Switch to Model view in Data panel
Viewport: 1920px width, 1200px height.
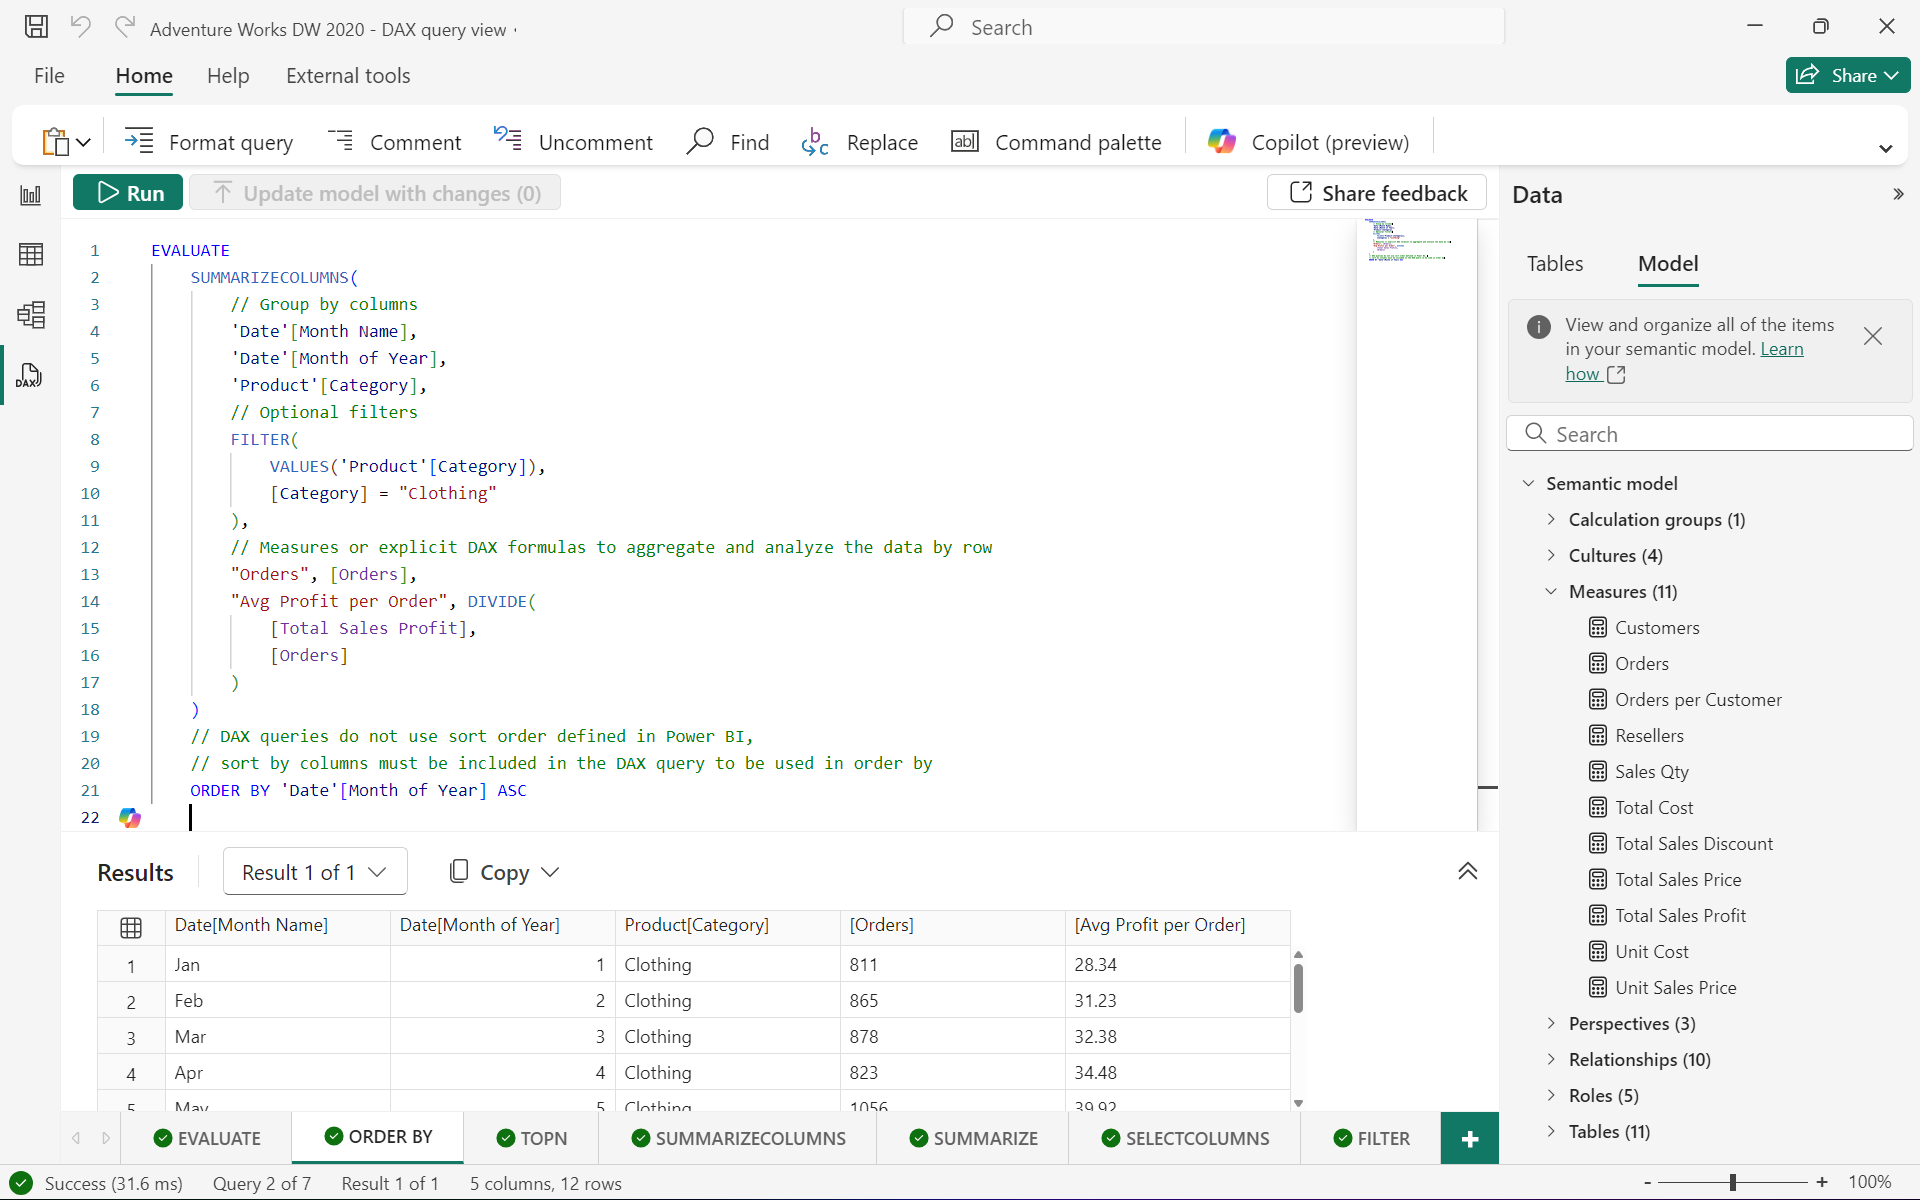[1667, 263]
